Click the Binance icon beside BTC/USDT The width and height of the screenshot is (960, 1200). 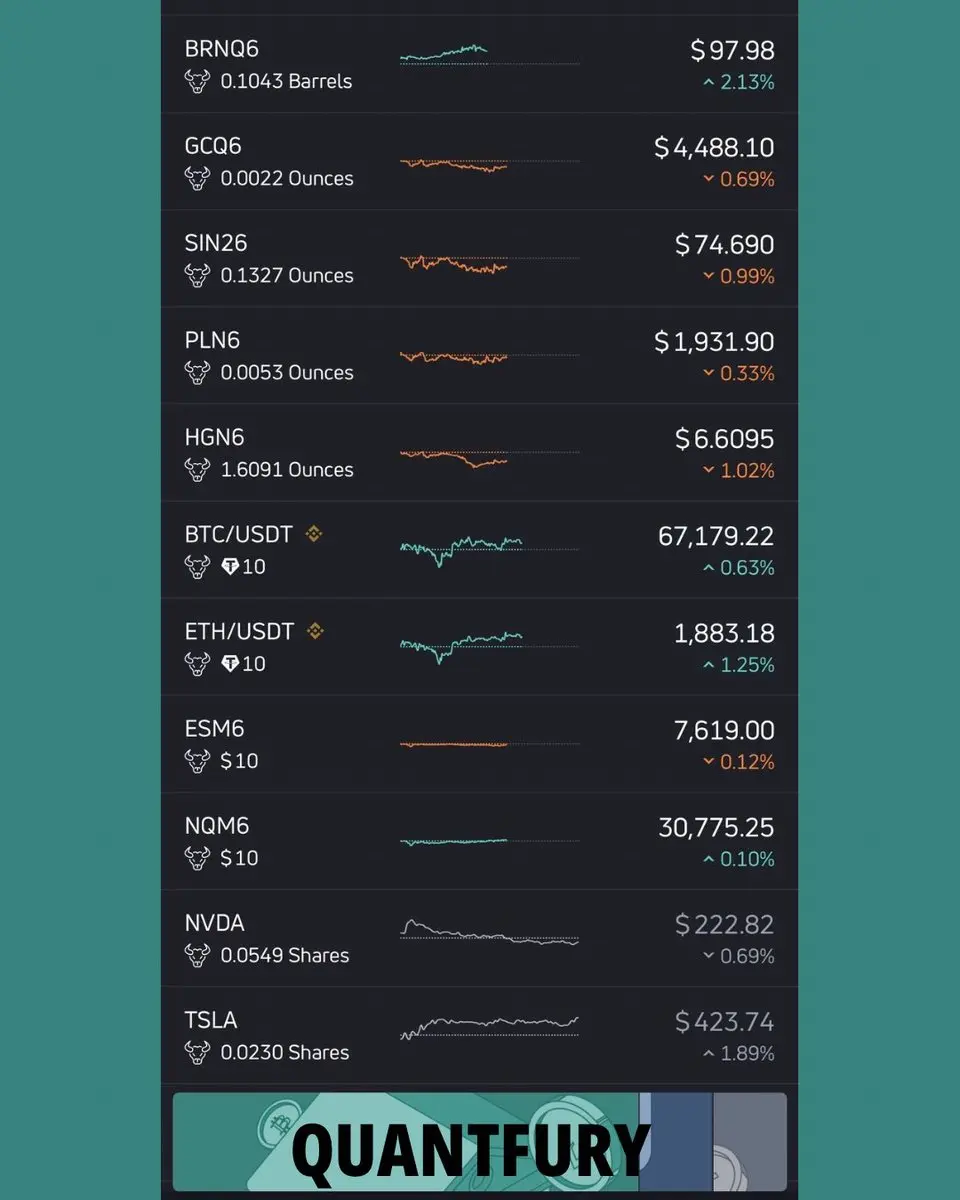pyautogui.click(x=314, y=534)
